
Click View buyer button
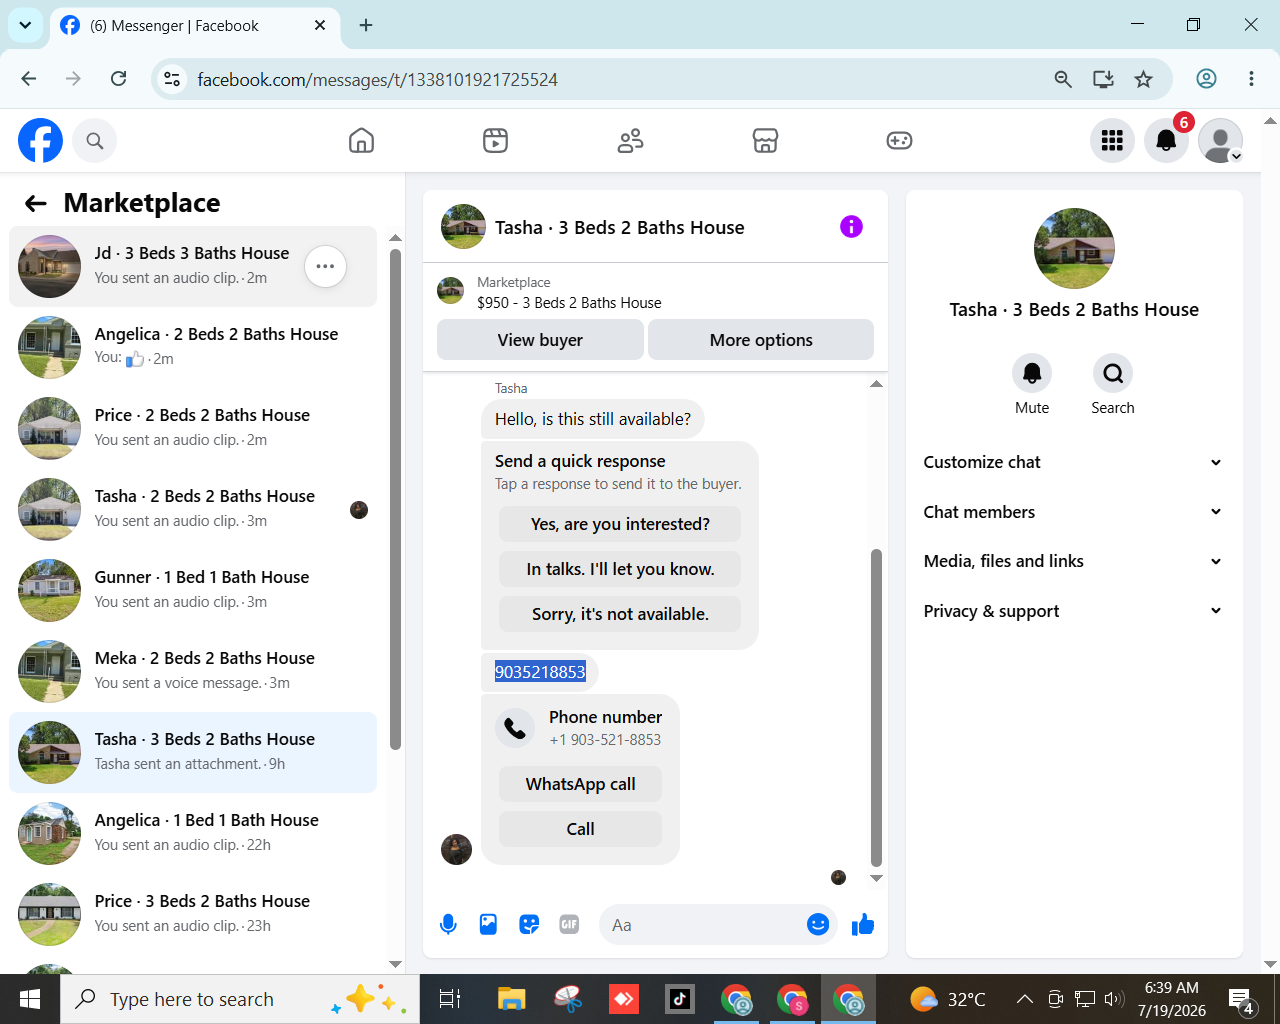[x=540, y=340]
